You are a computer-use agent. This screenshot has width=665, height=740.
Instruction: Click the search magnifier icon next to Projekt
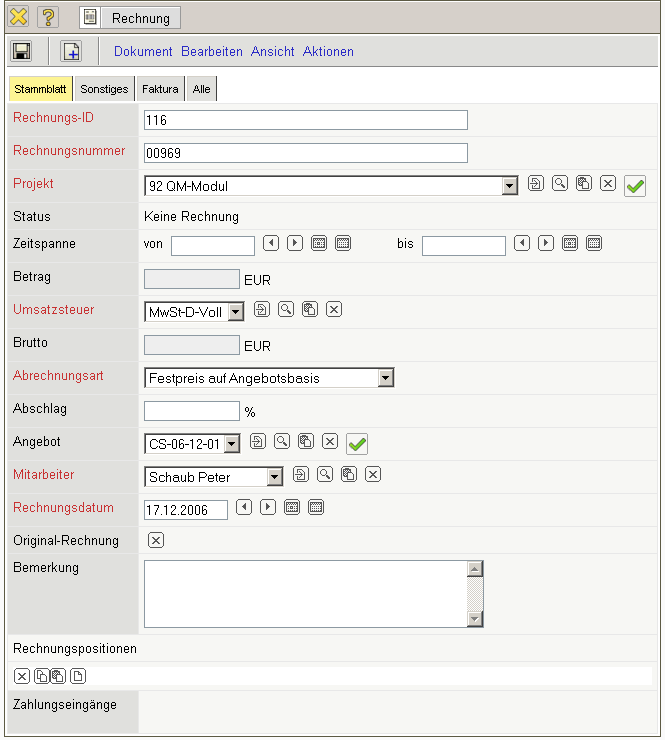pyautogui.click(x=560, y=184)
